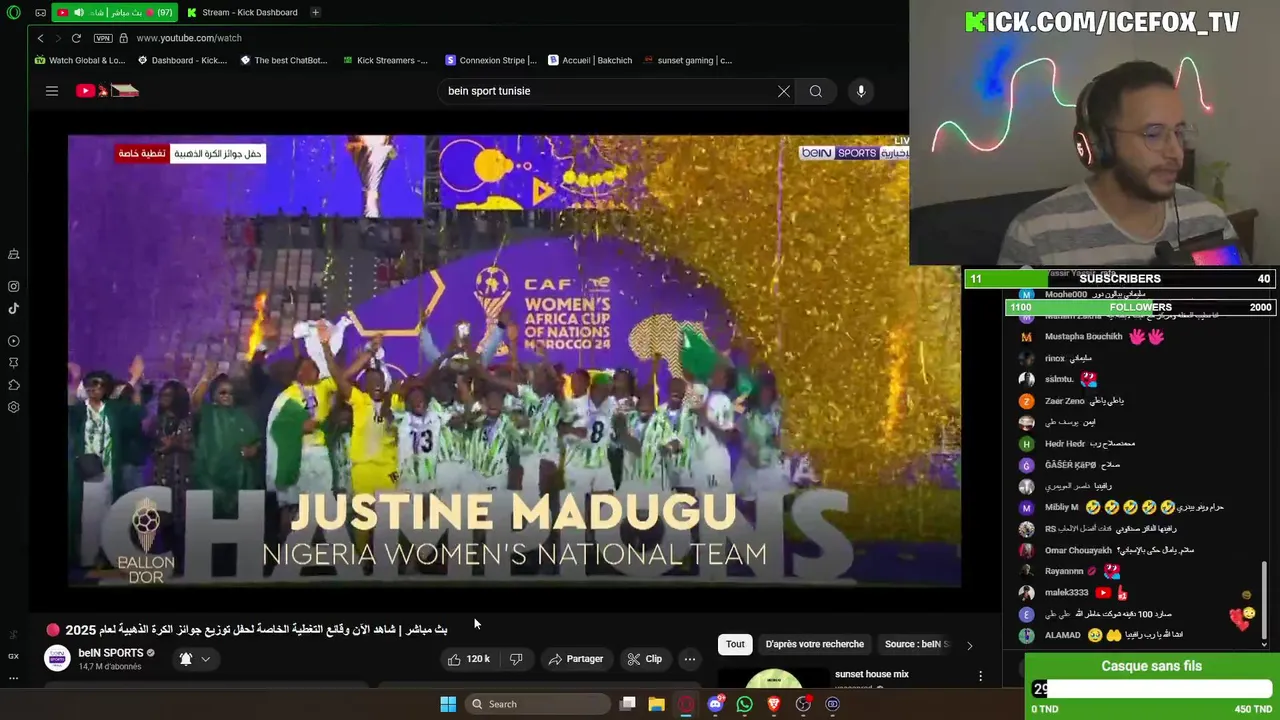Open sidebar TikTok icon
1280x720 pixels.
point(14,308)
